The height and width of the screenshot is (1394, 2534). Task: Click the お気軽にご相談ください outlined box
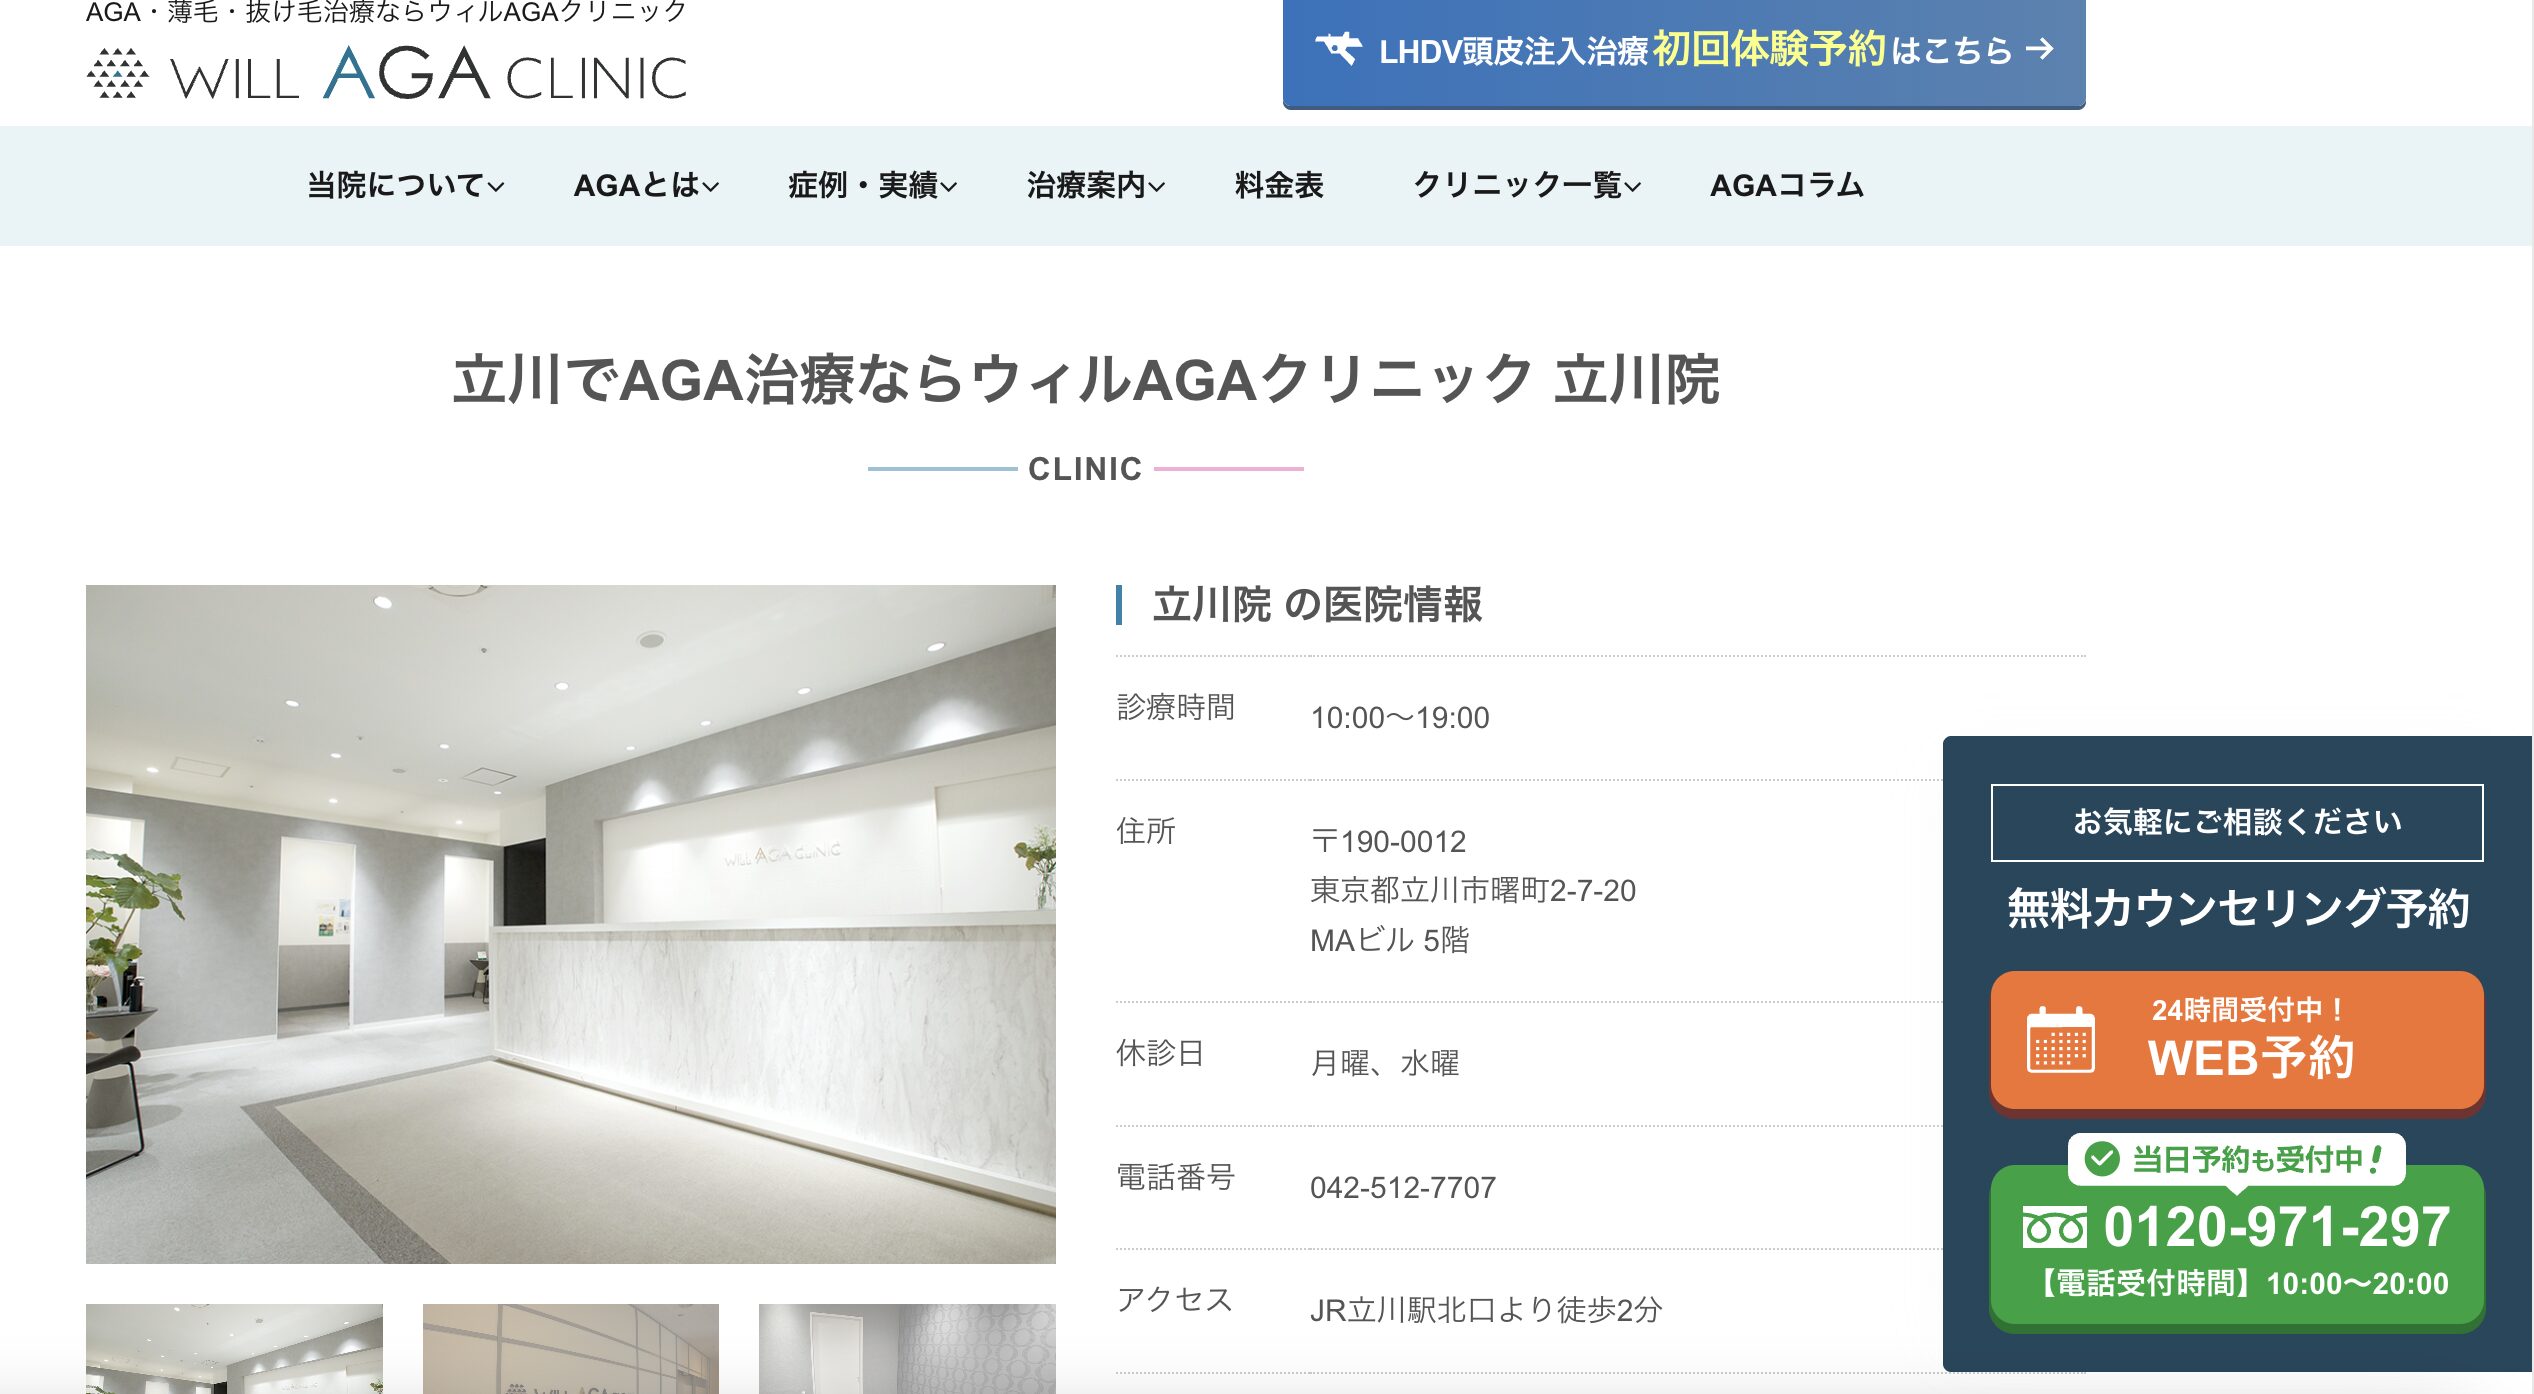click(x=2237, y=822)
